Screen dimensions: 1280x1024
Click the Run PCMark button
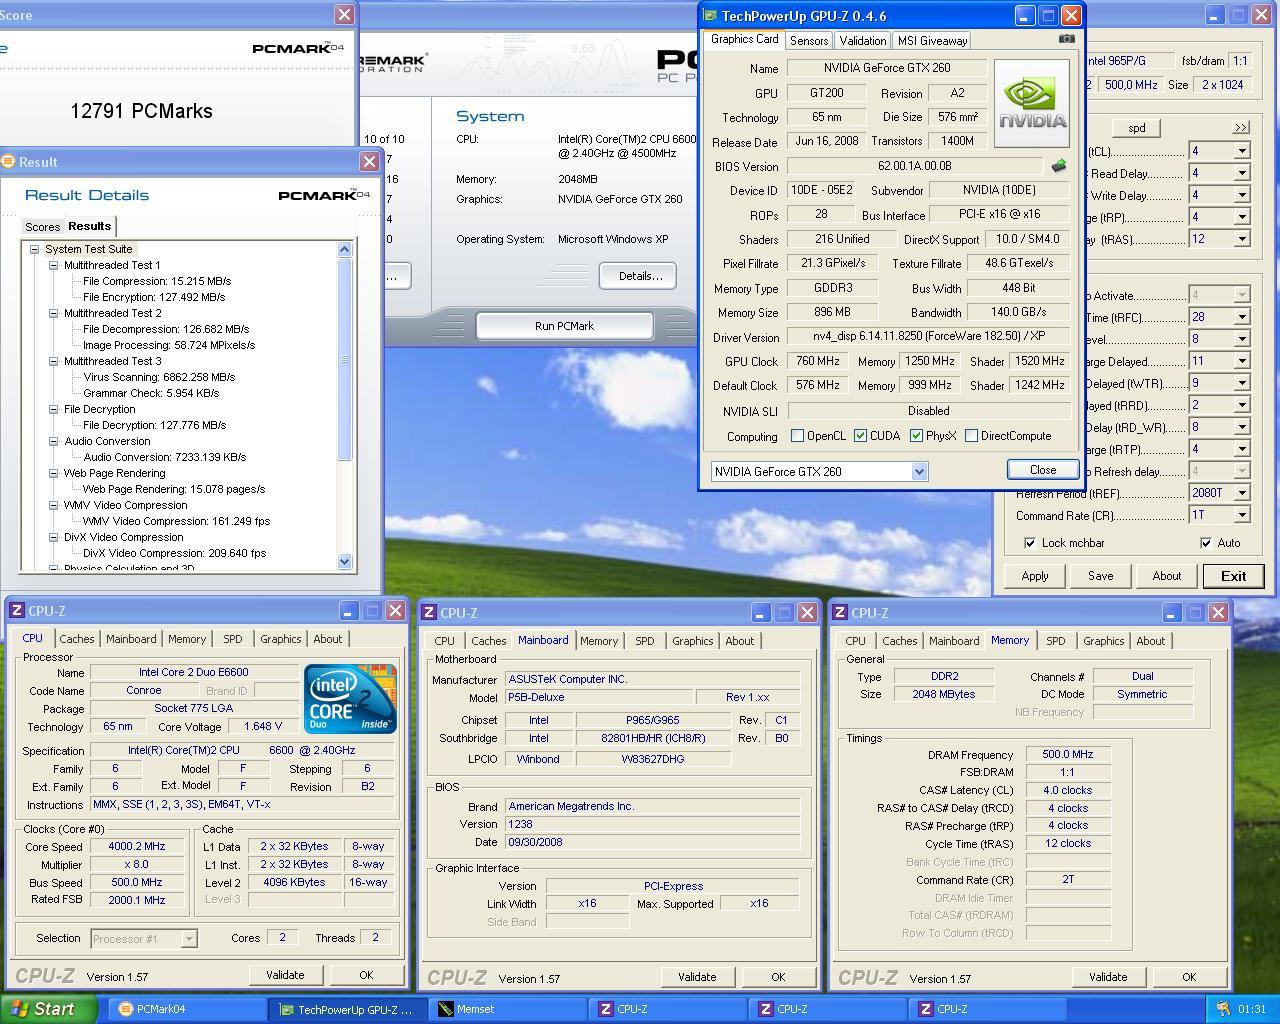click(x=564, y=326)
